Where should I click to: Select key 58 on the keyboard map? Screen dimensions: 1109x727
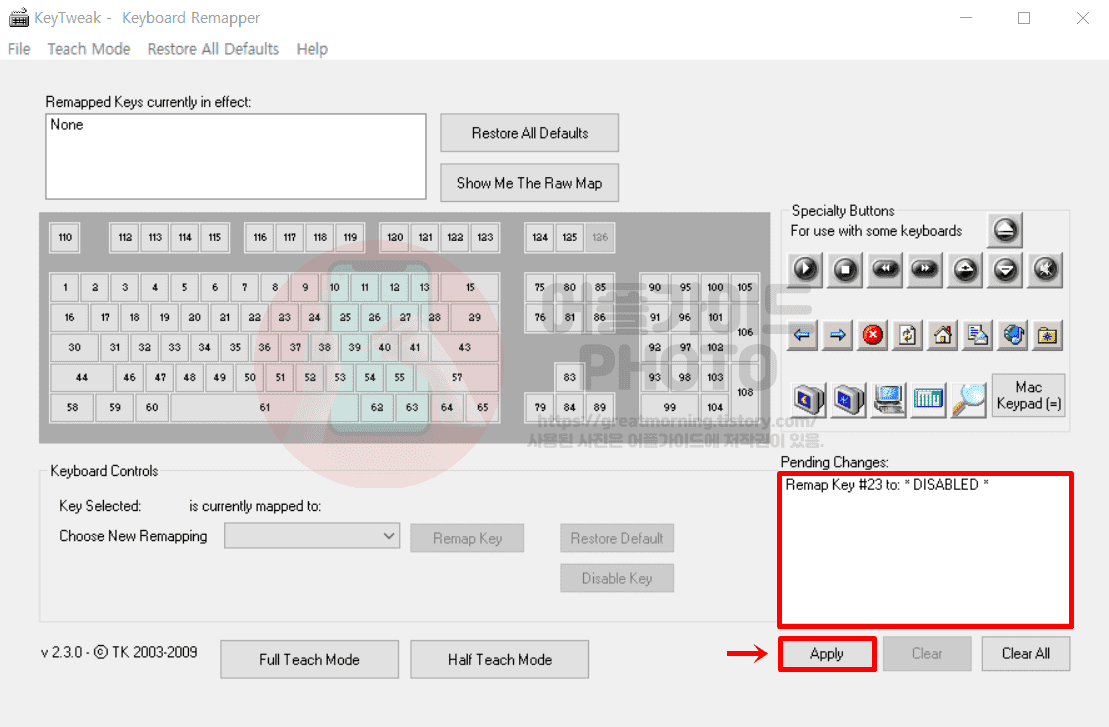[72, 407]
